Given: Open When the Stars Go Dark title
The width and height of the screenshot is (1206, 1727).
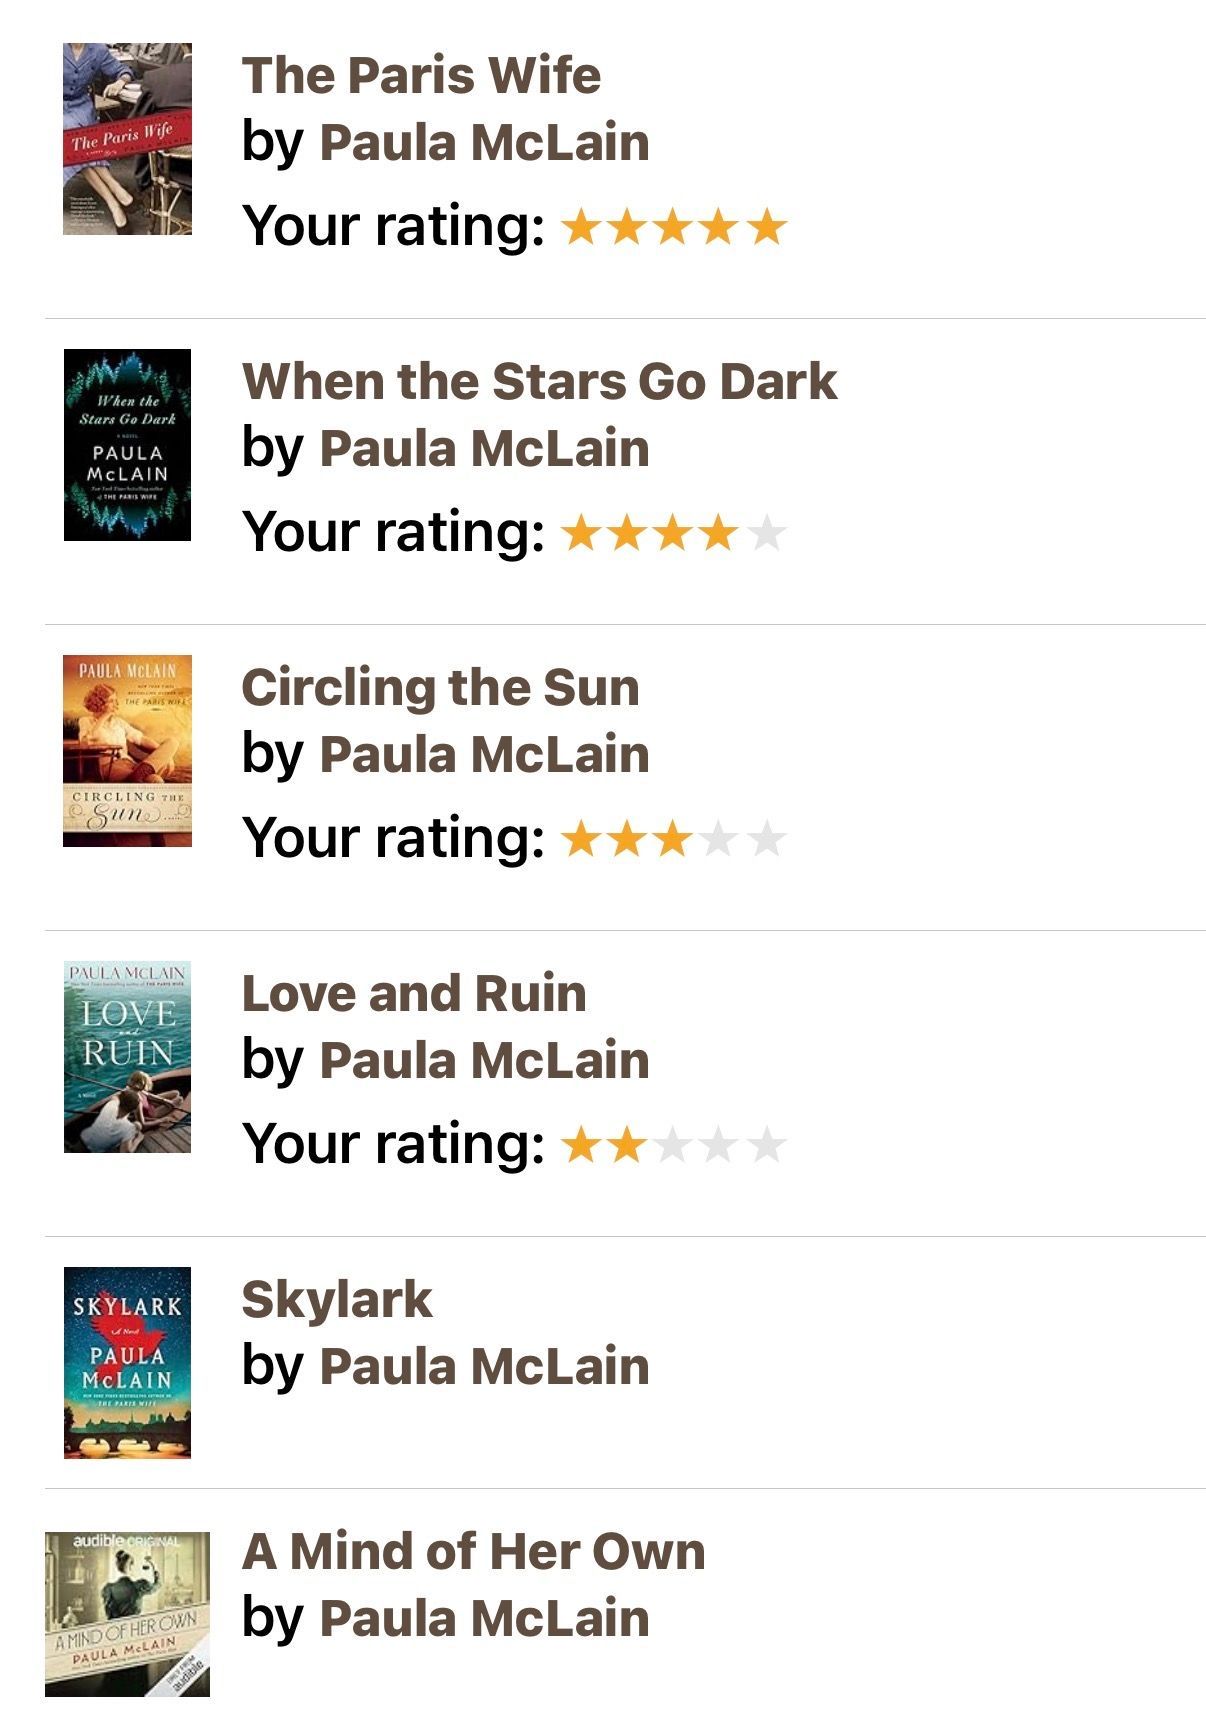Looking at the screenshot, I should tap(539, 381).
